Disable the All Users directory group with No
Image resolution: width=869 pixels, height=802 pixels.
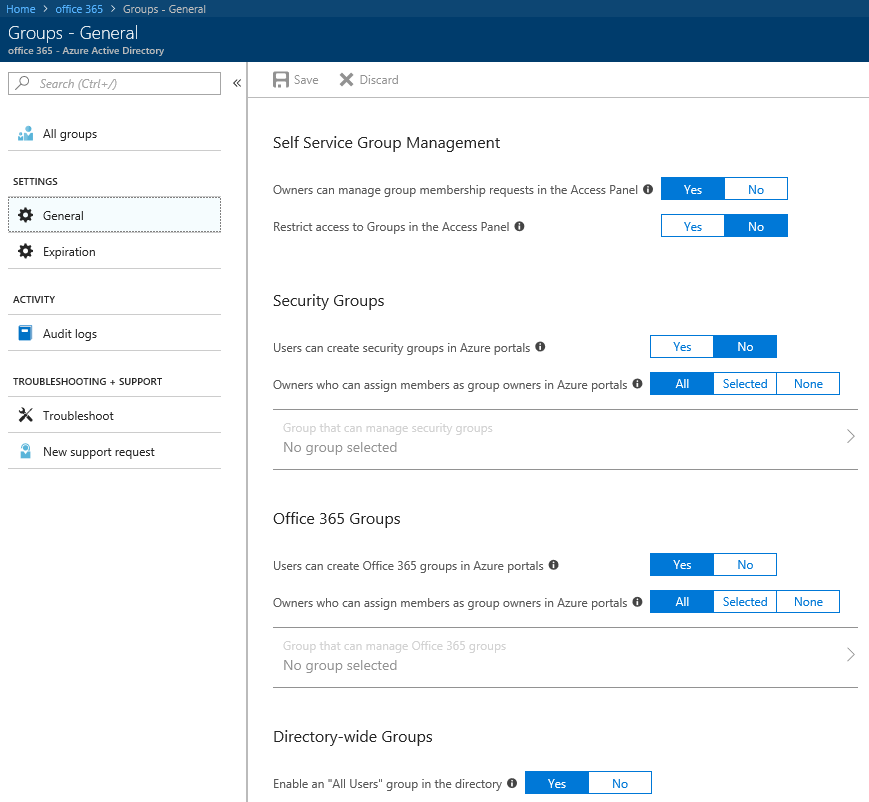(620, 784)
